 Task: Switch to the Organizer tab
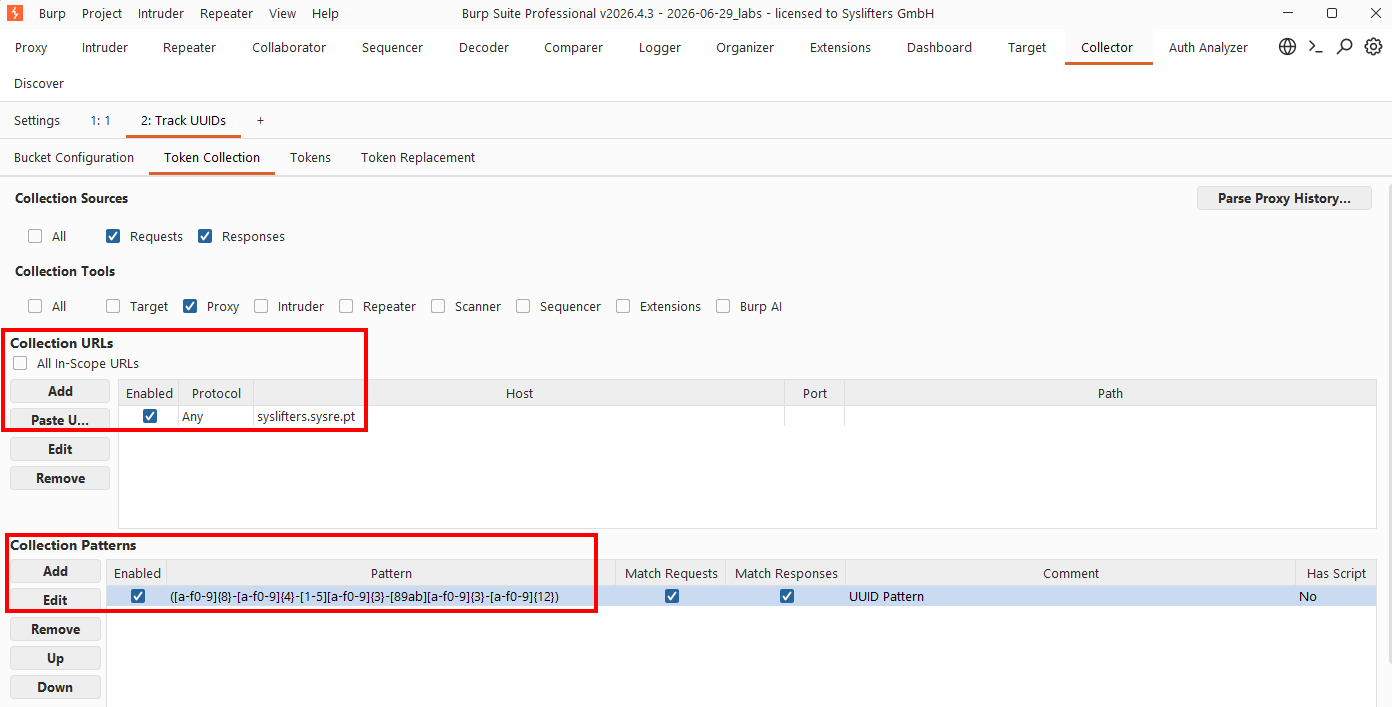pos(745,47)
